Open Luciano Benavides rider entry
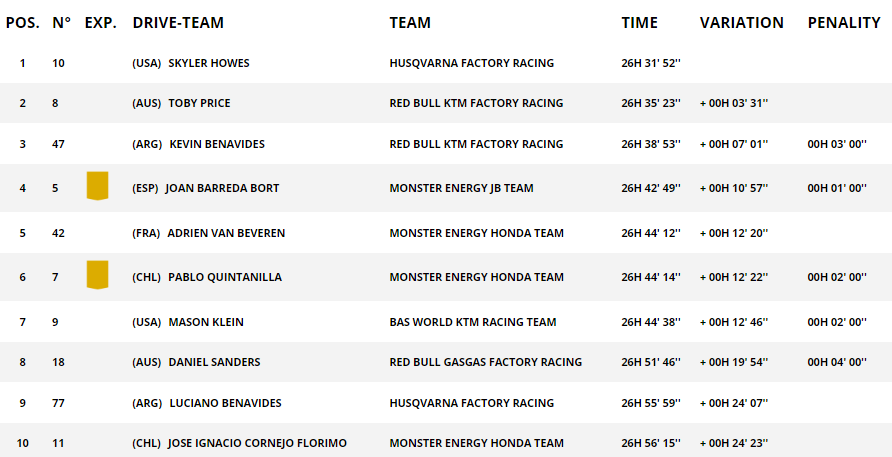892x457 pixels. tap(225, 403)
